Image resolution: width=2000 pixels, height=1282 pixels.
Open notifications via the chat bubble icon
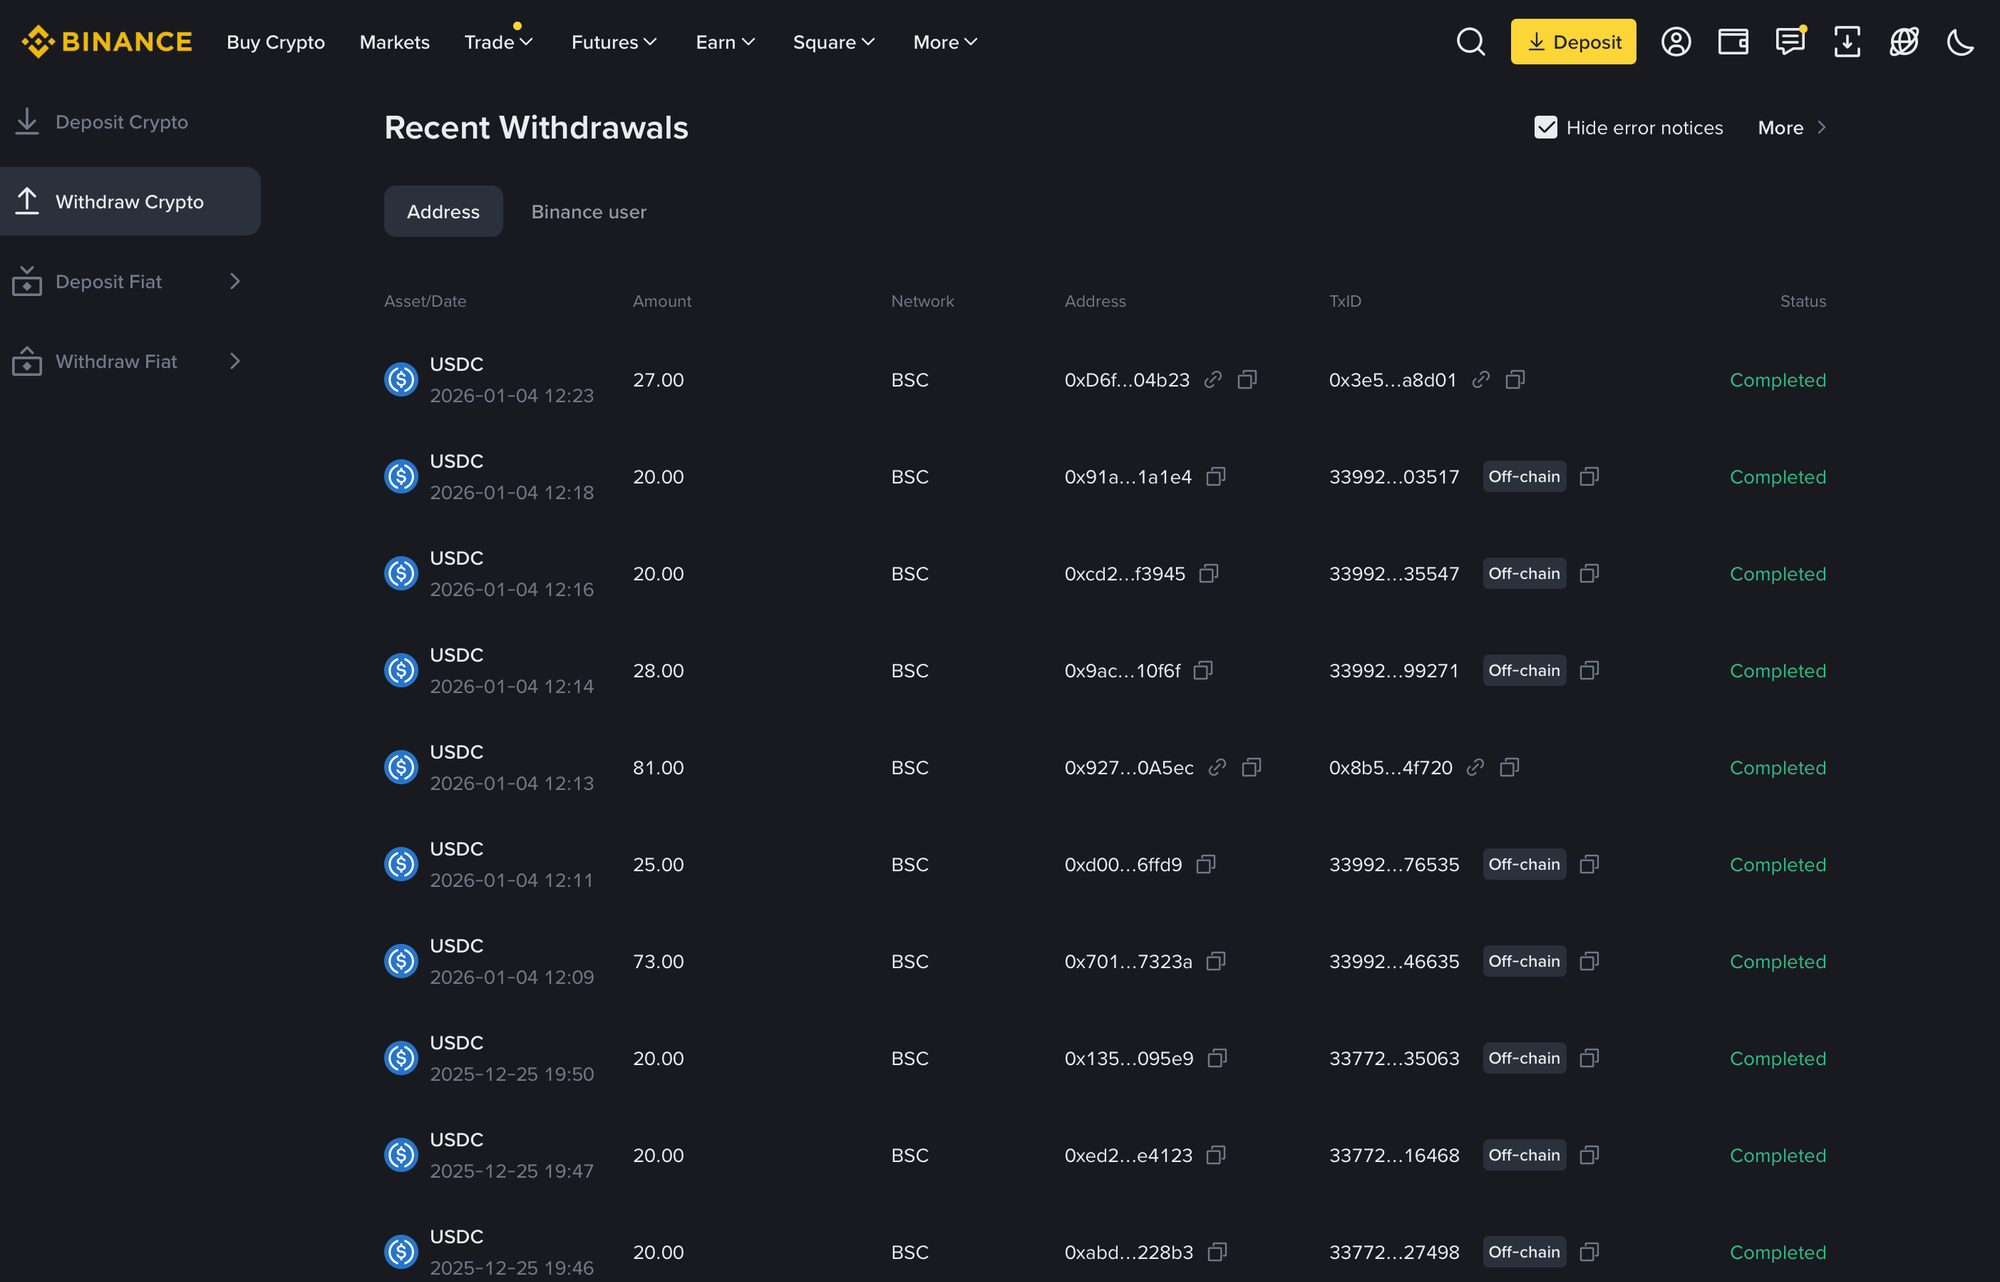(x=1789, y=41)
